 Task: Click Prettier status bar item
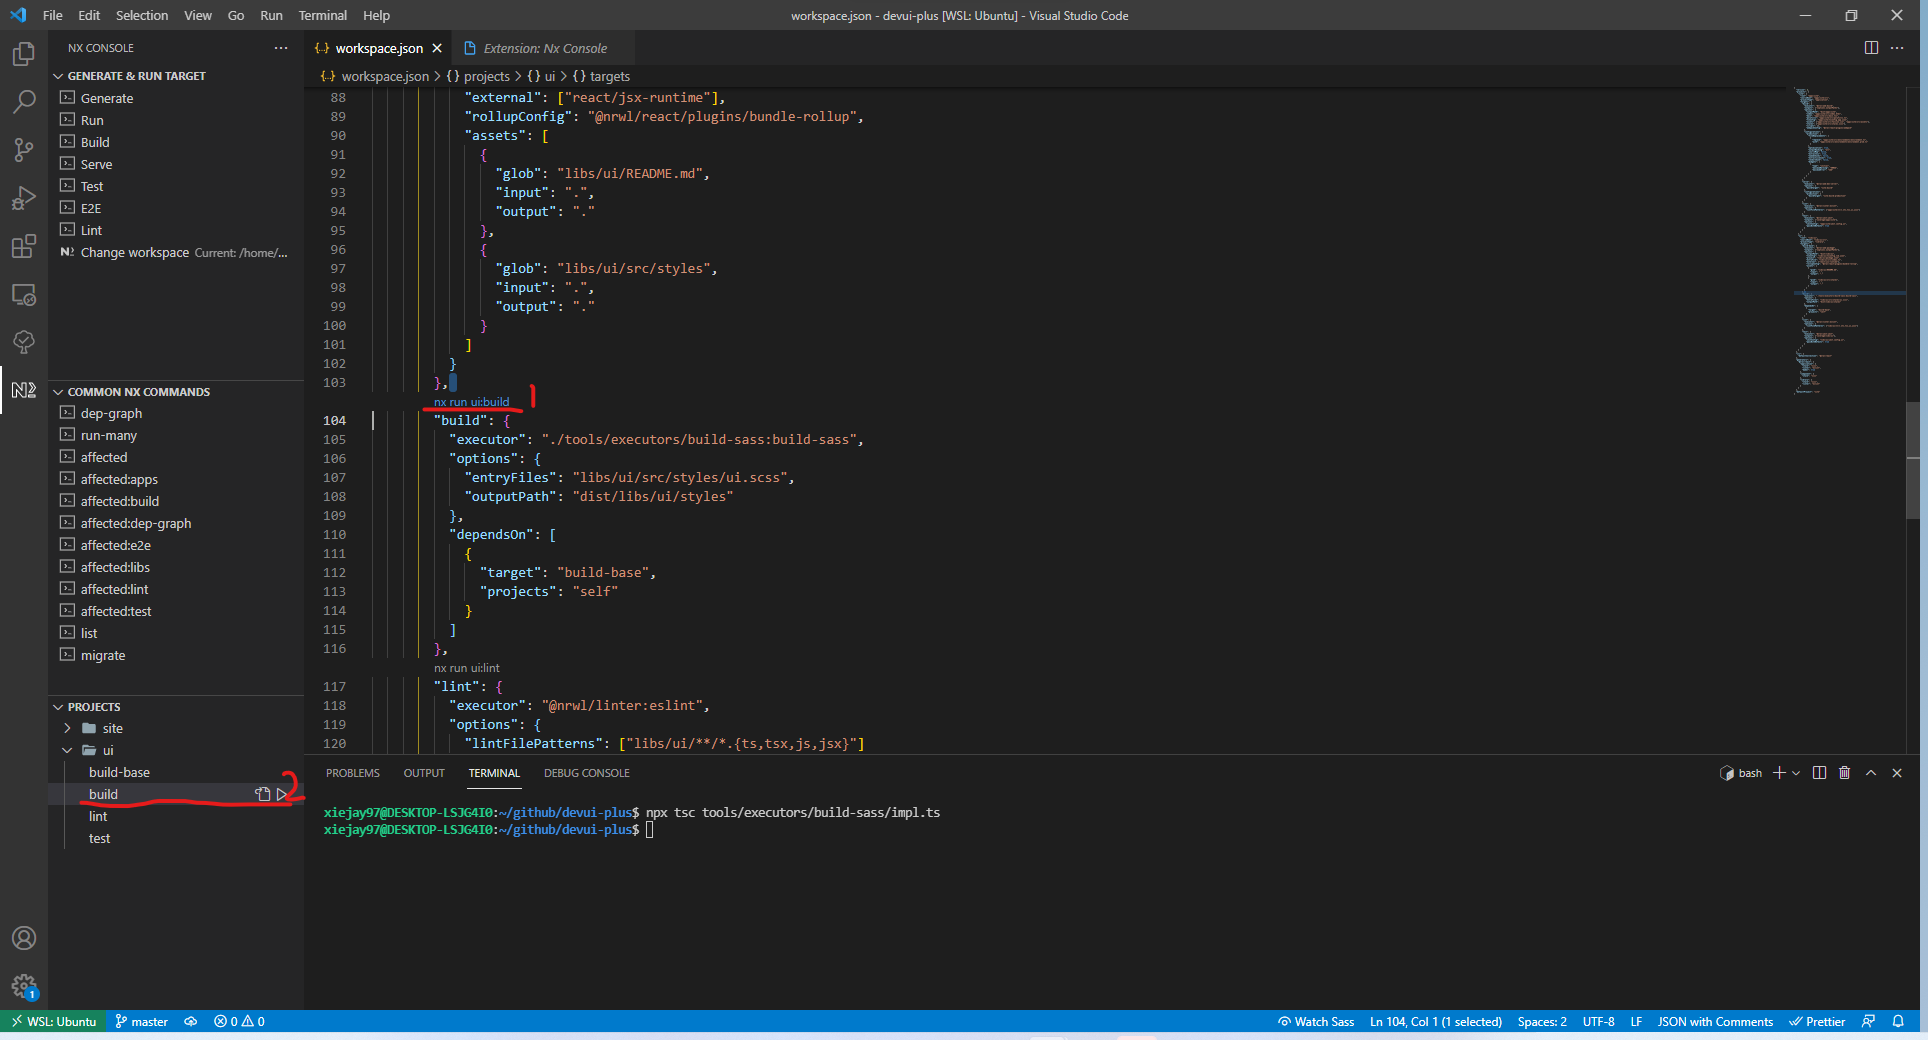coord(1817,1021)
